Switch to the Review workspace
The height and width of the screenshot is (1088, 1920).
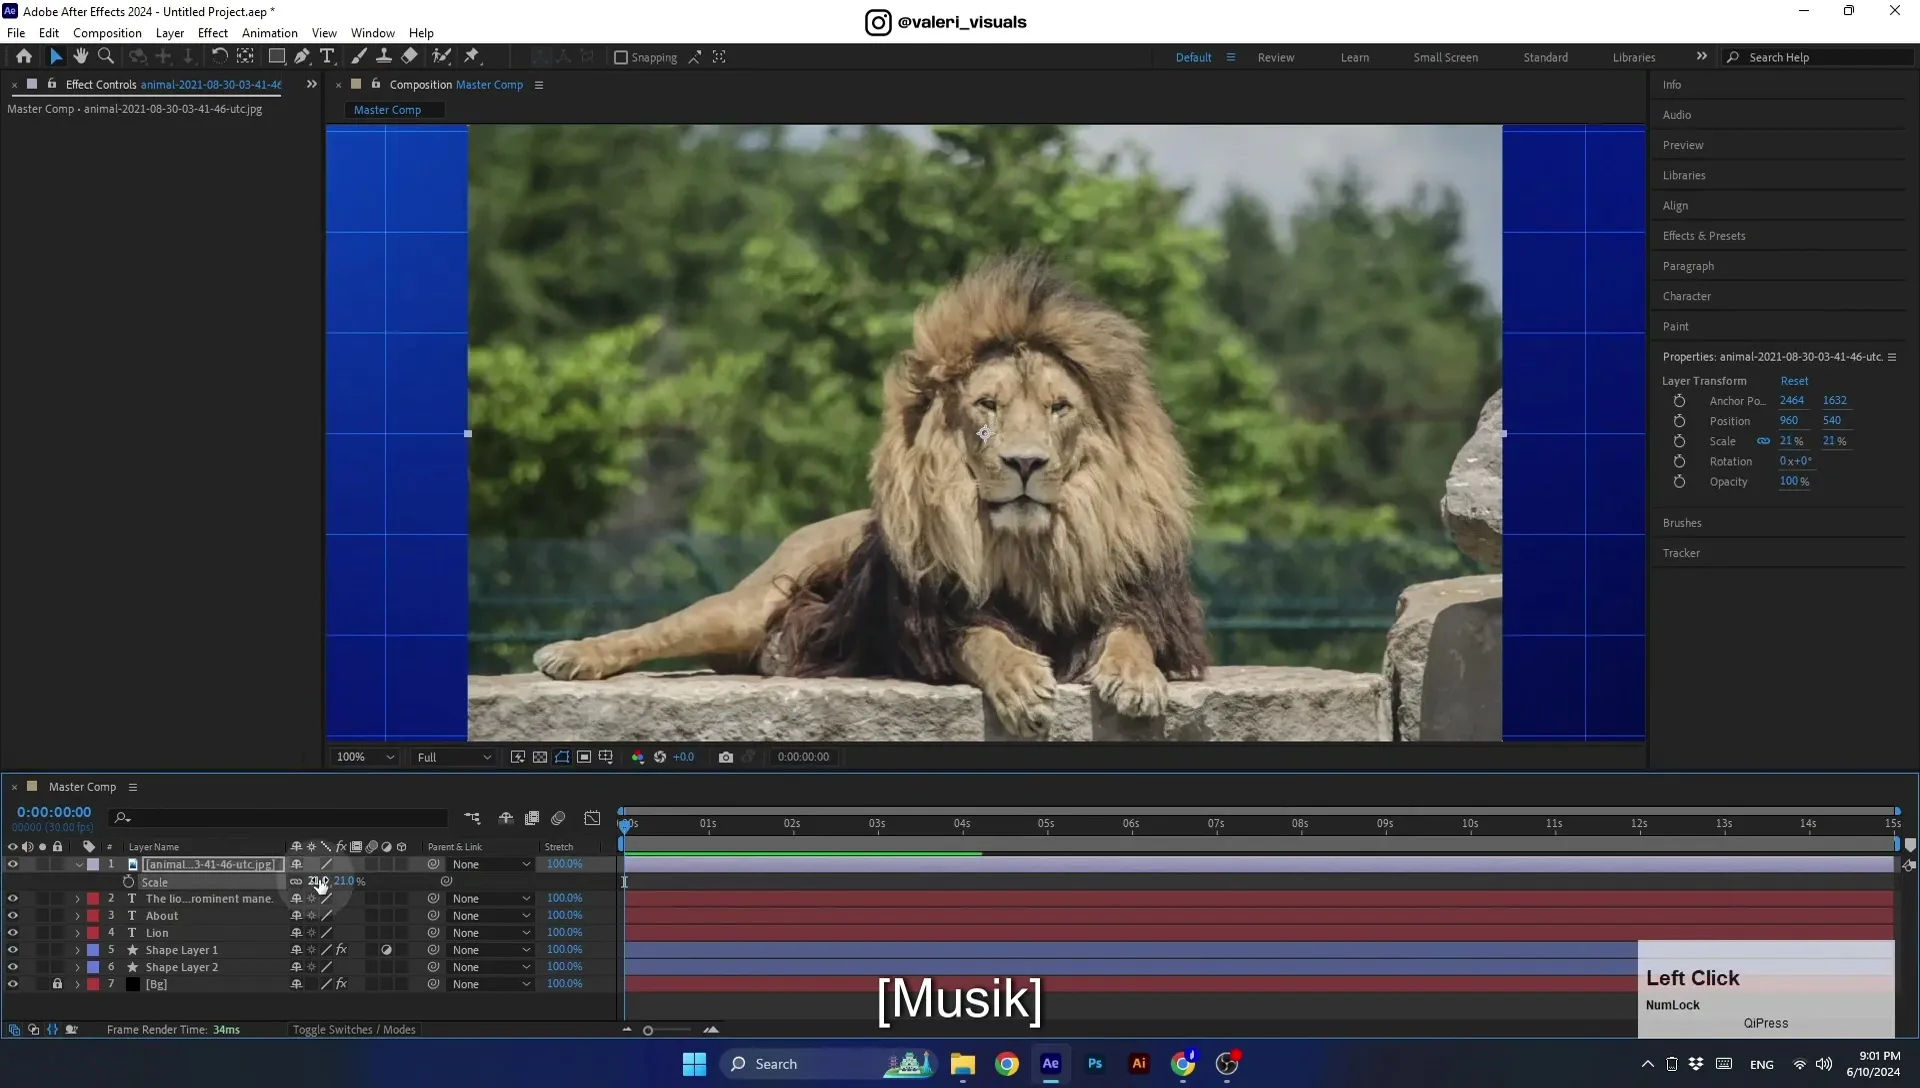tap(1276, 58)
